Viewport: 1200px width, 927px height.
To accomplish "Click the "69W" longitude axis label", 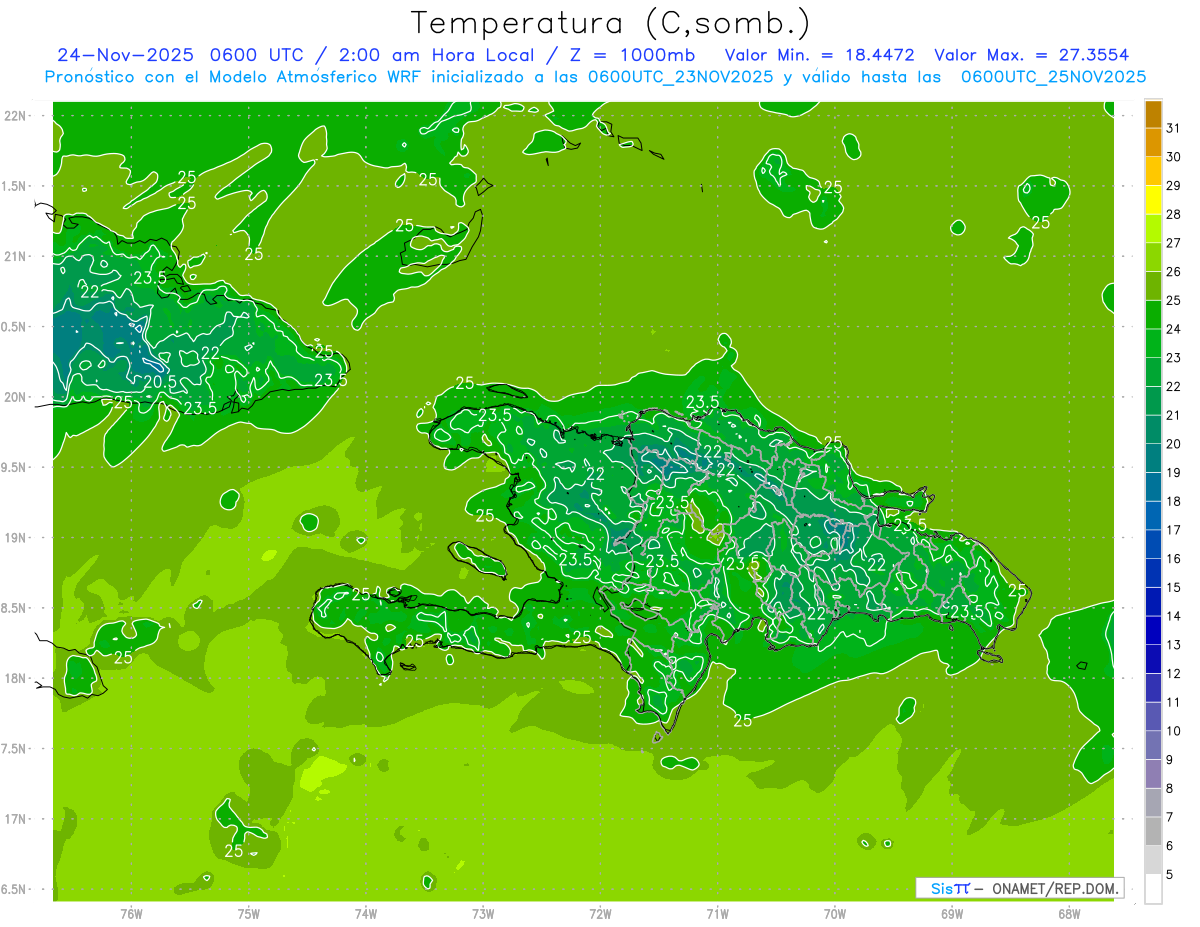I will pyautogui.click(x=952, y=914).
